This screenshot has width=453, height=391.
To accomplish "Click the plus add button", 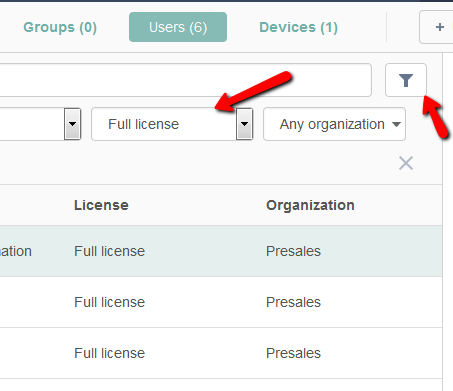I will (x=436, y=27).
